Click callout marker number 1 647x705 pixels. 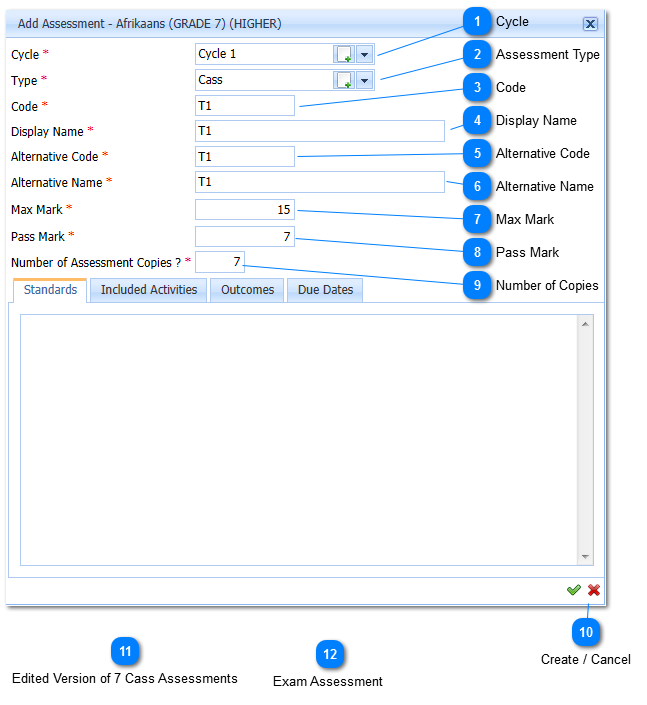point(478,22)
